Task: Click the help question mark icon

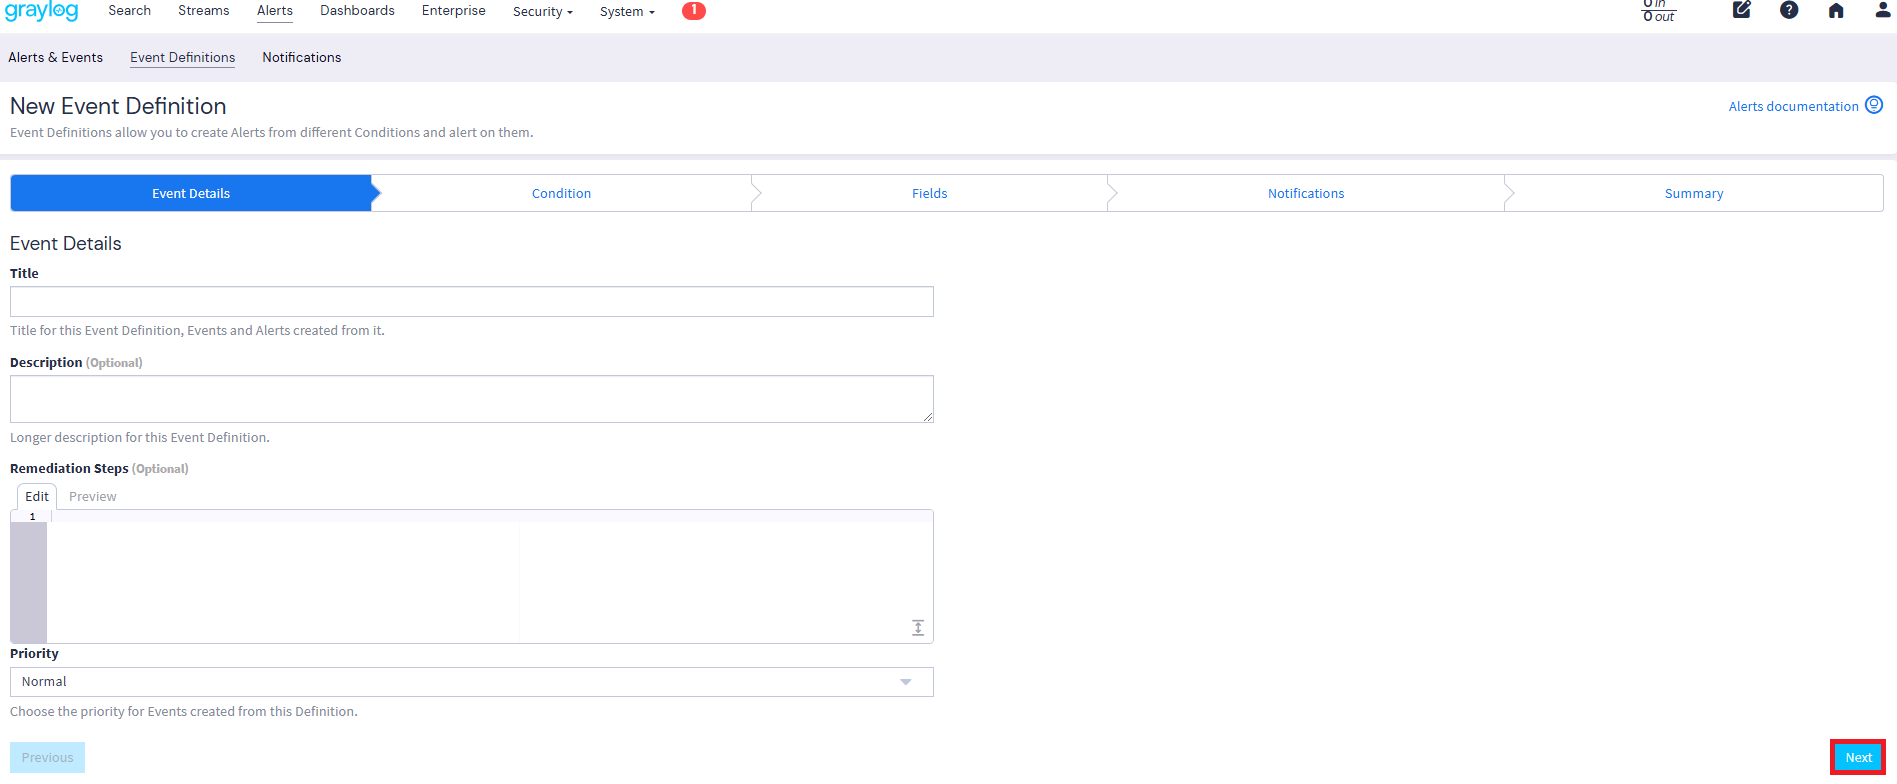Action: [1789, 11]
